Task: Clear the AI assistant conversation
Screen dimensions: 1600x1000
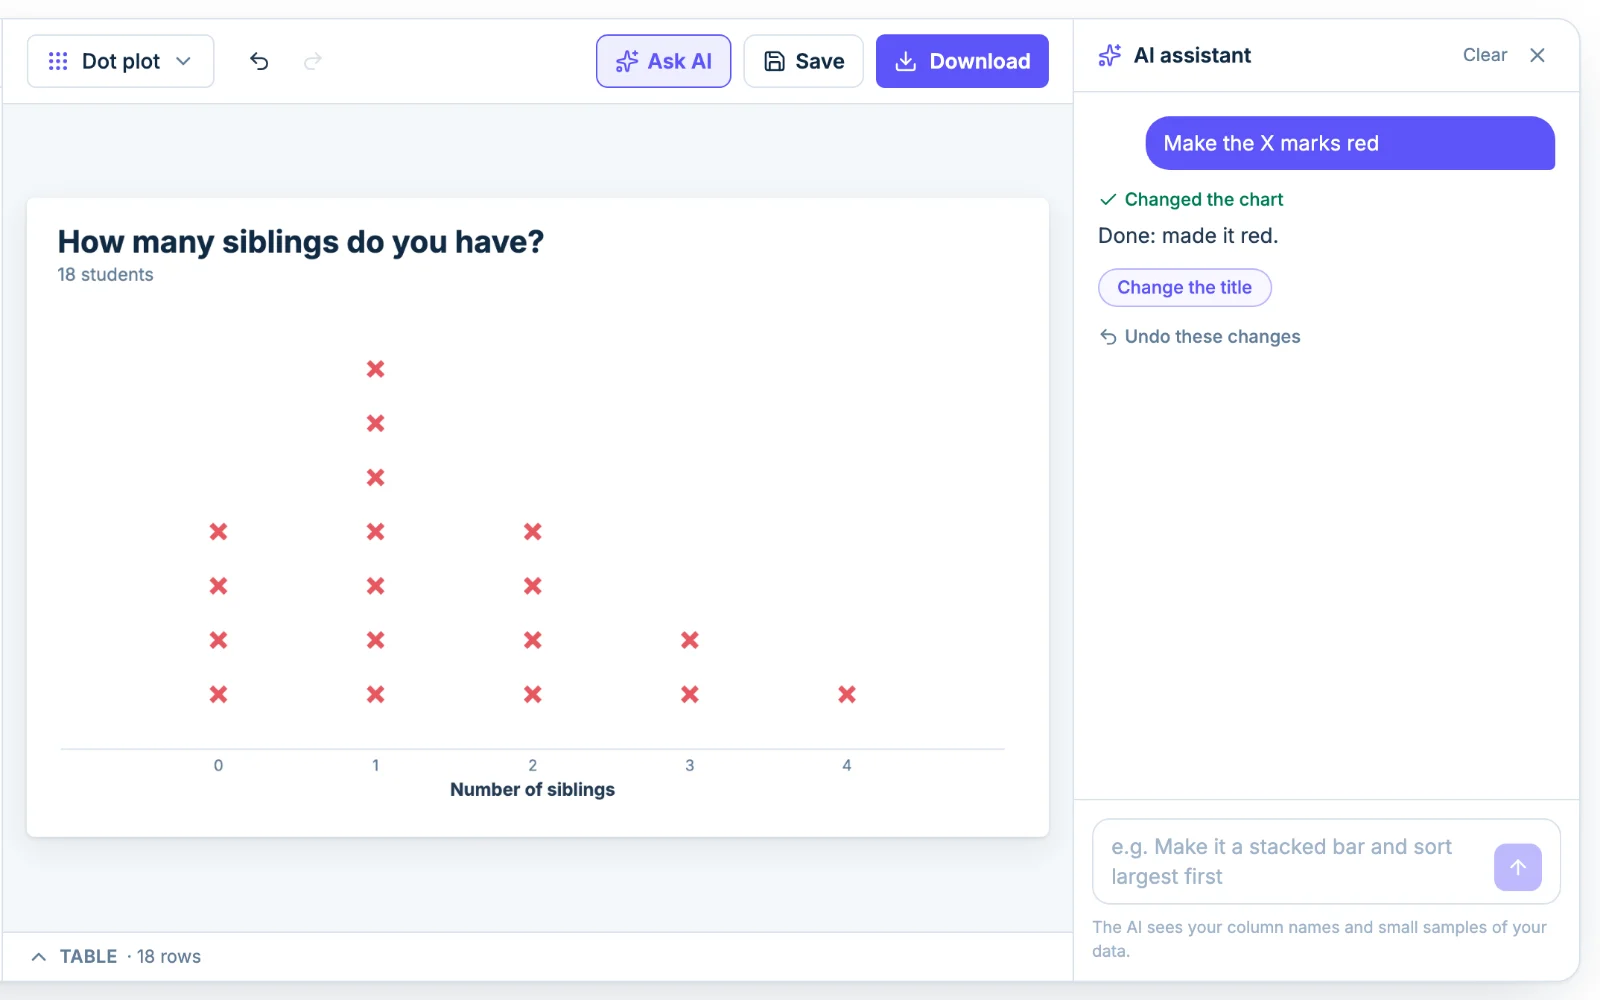Action: 1484,55
